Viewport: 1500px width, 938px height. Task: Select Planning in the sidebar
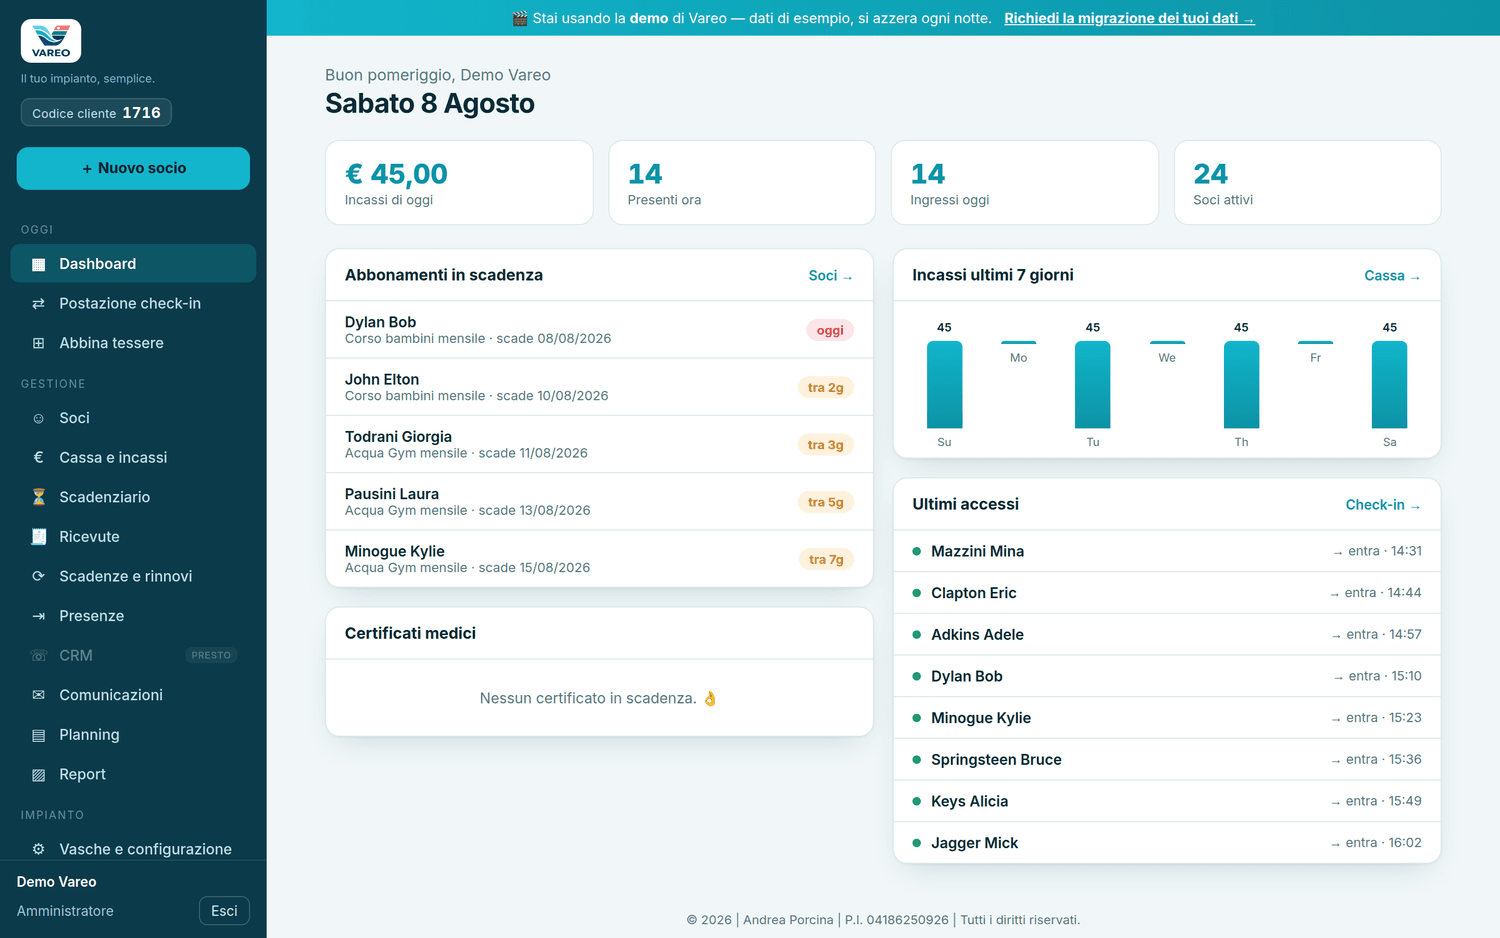[x=133, y=735]
